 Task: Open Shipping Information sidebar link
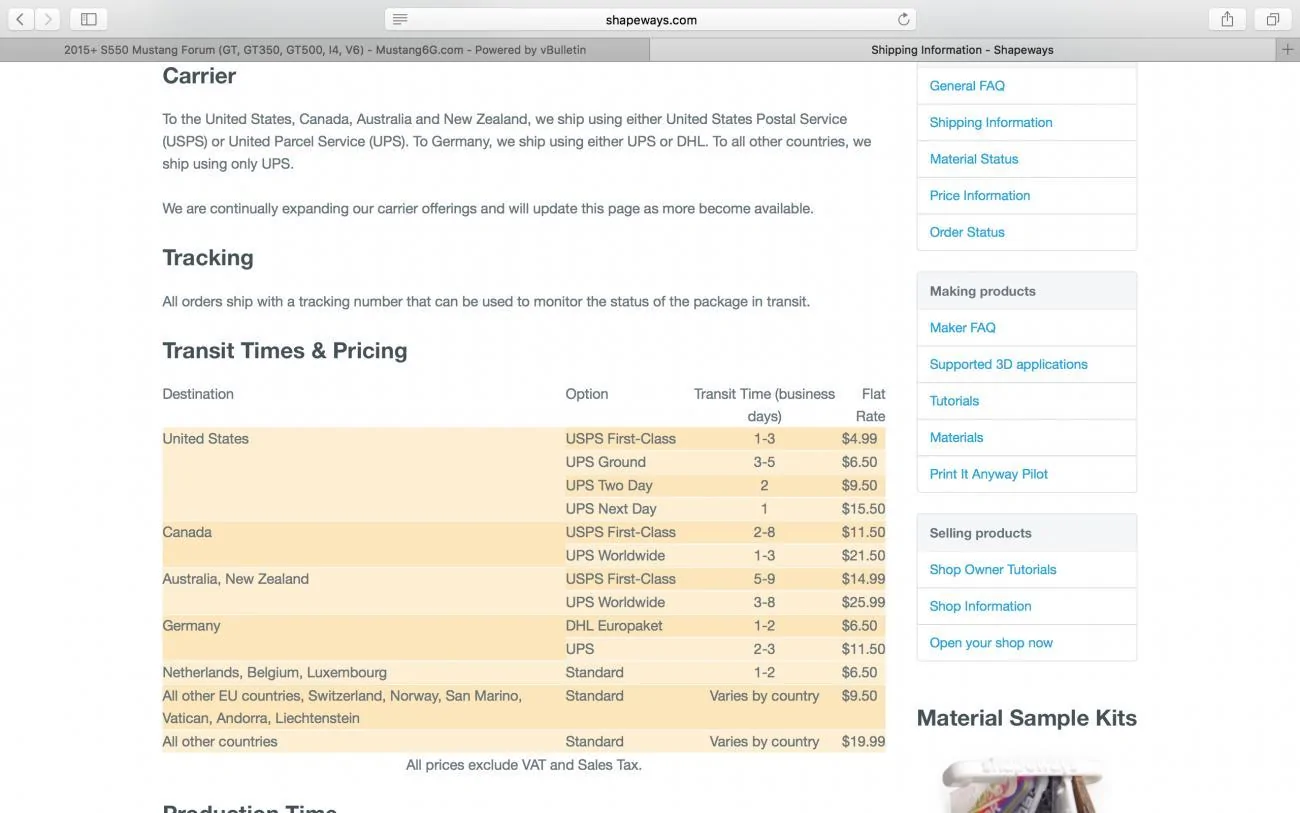(991, 122)
